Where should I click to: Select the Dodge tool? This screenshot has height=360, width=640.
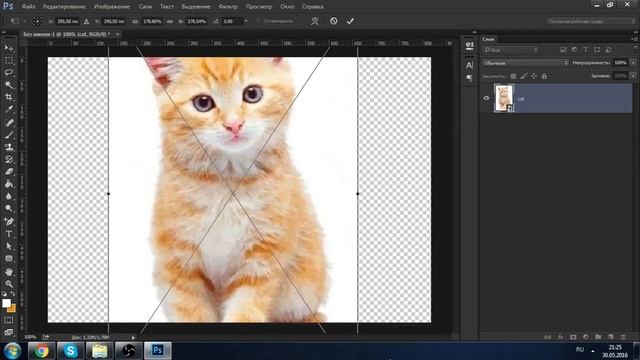coord(9,208)
